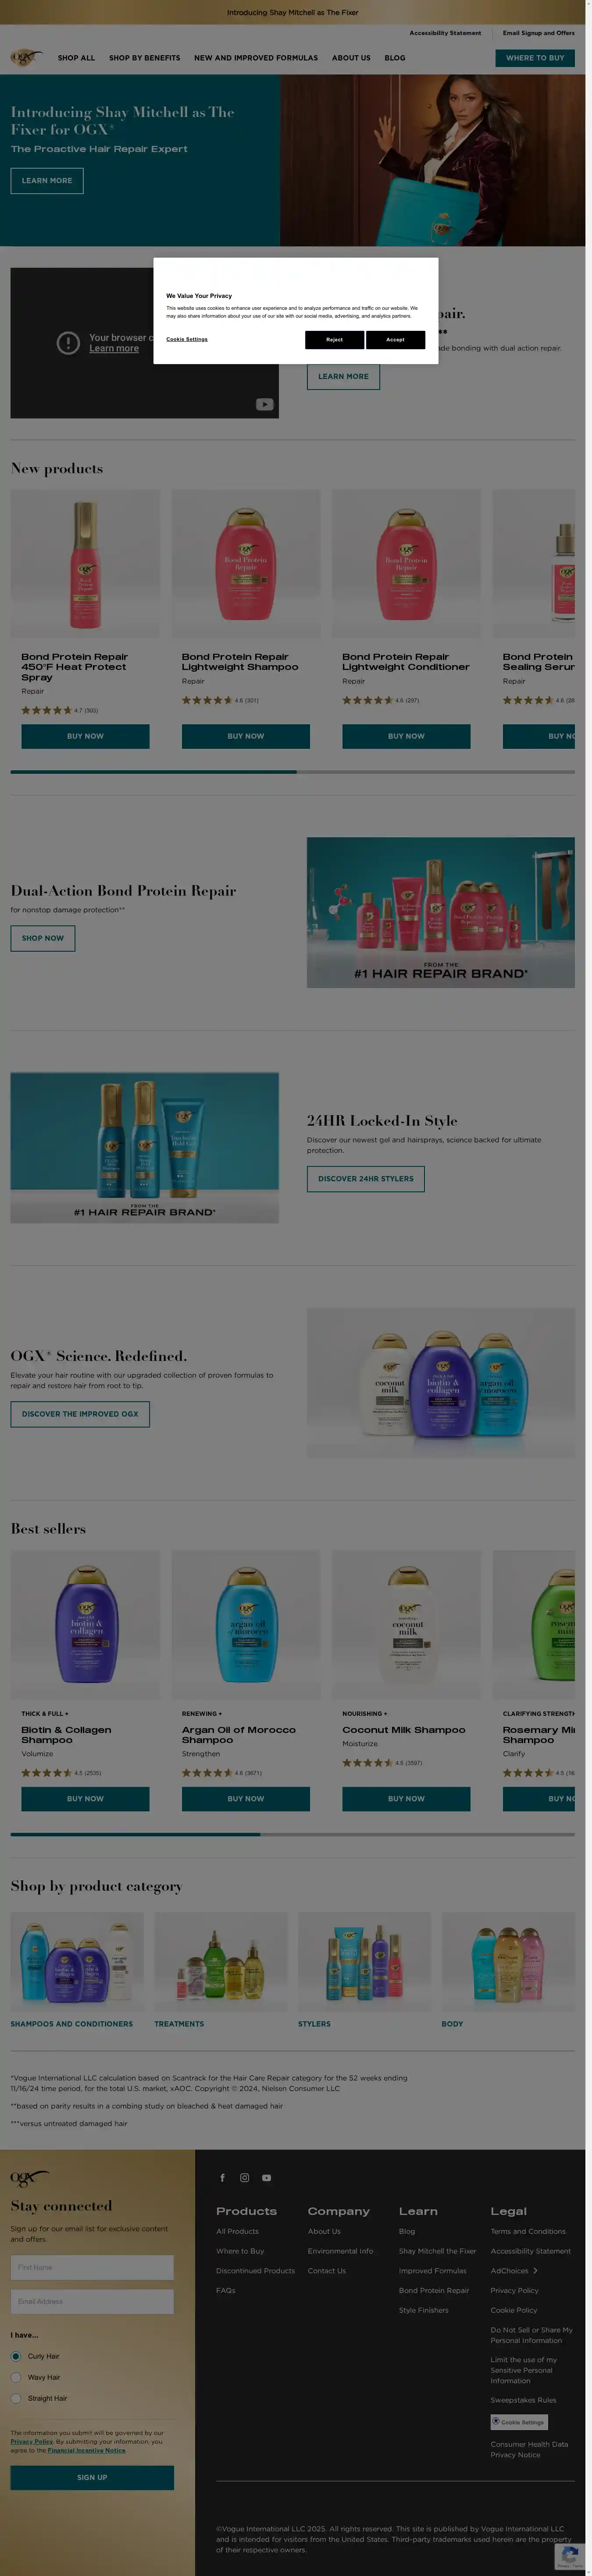Screen dimensions: 592x2576
Task: Expand the Shop By Benefits menu
Action: coord(145,58)
